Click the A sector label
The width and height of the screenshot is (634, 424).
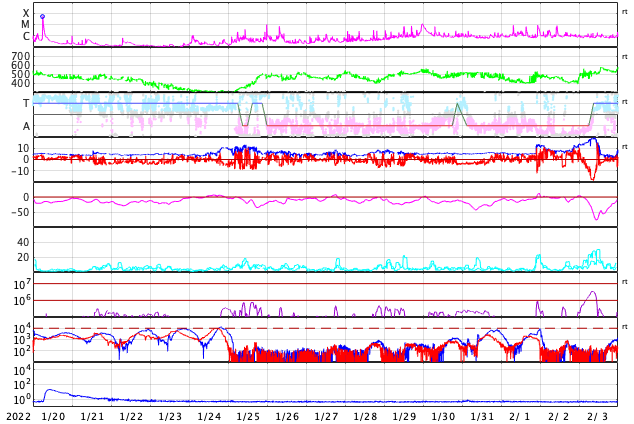pos(26,127)
